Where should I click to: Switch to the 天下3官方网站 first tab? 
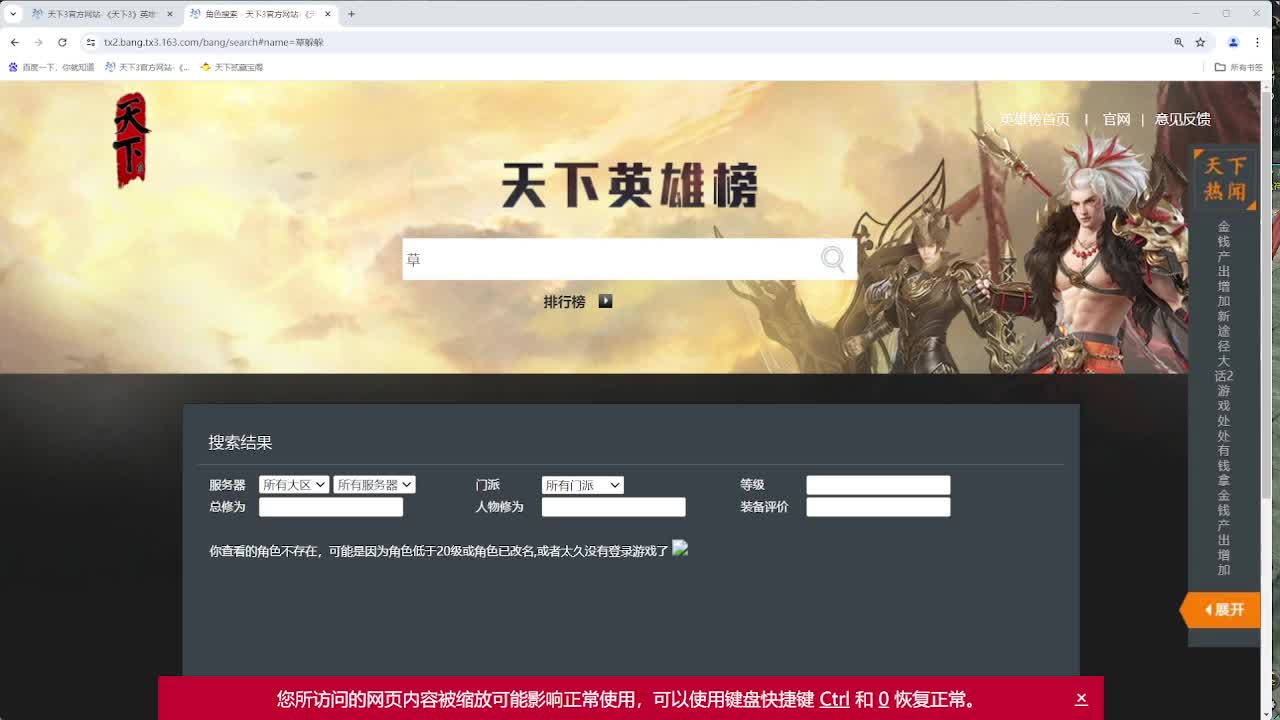(100, 14)
